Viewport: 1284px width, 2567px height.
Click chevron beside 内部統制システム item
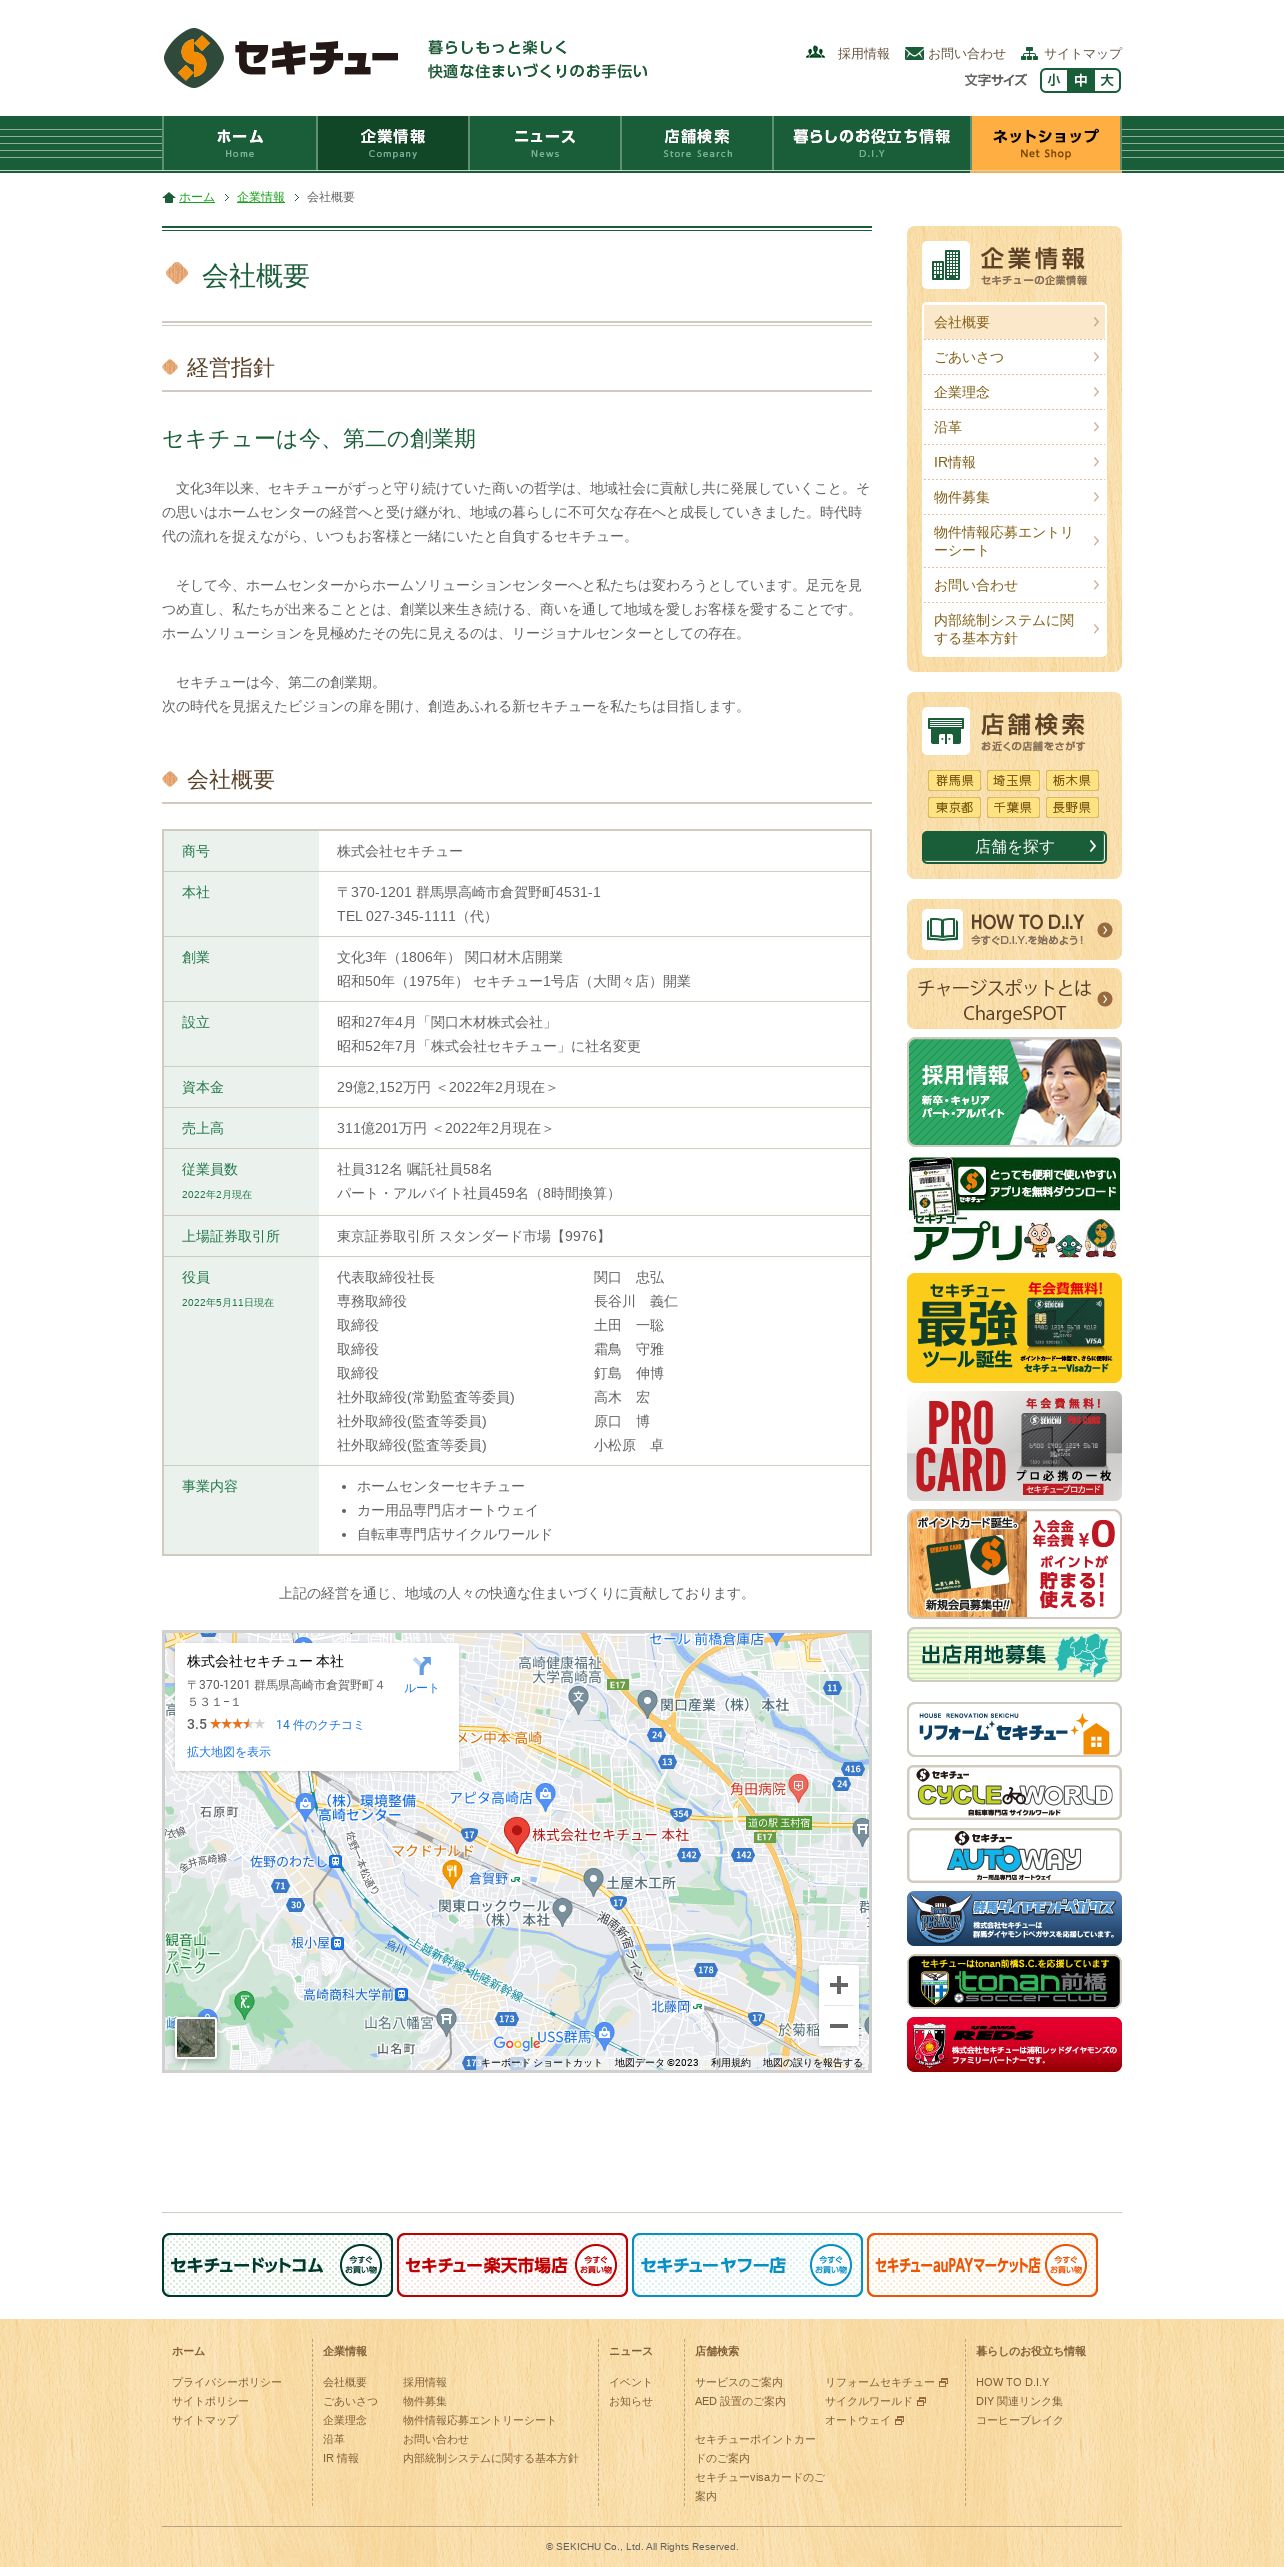coord(1096,629)
